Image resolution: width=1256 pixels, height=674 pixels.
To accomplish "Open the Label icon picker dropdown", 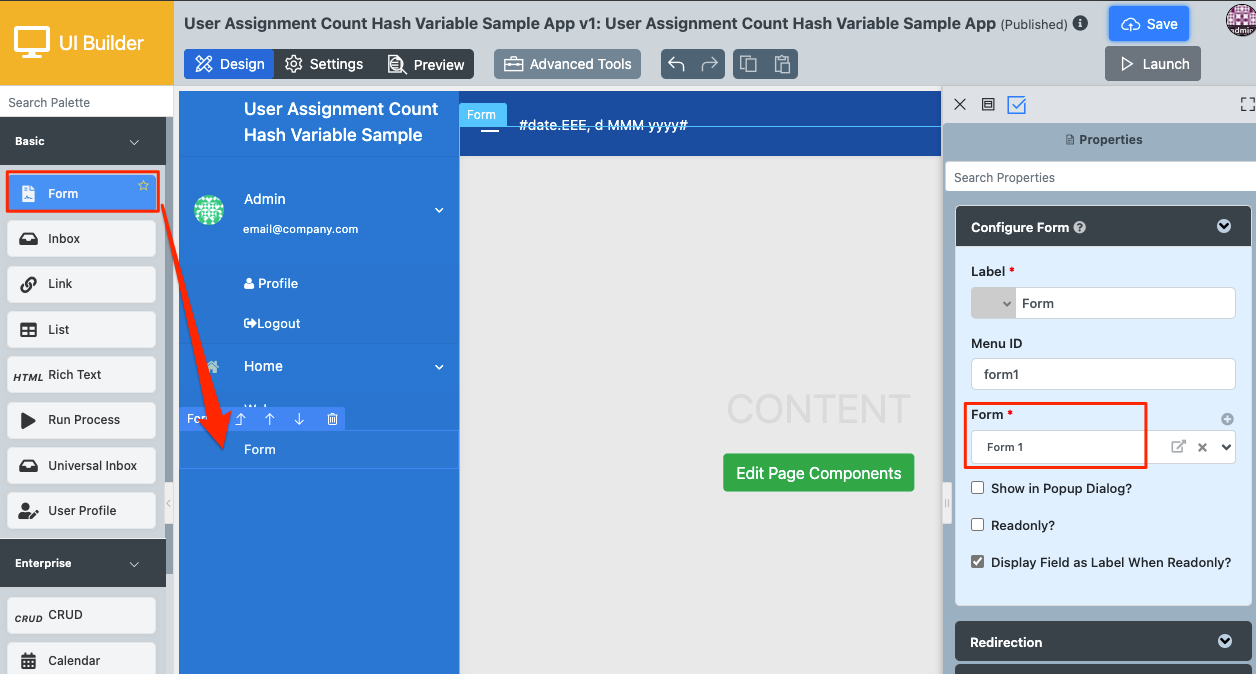I will [993, 303].
